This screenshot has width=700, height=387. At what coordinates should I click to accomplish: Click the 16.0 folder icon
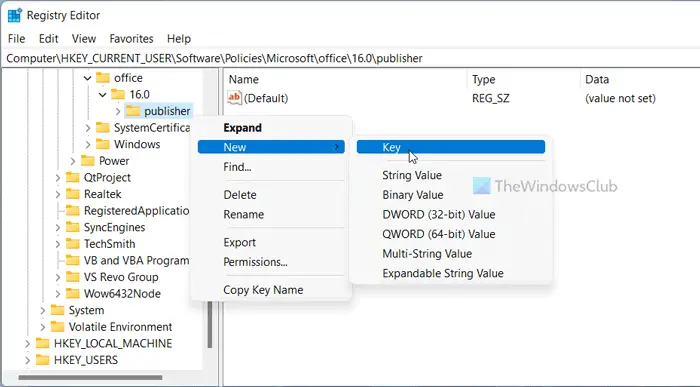(x=118, y=94)
